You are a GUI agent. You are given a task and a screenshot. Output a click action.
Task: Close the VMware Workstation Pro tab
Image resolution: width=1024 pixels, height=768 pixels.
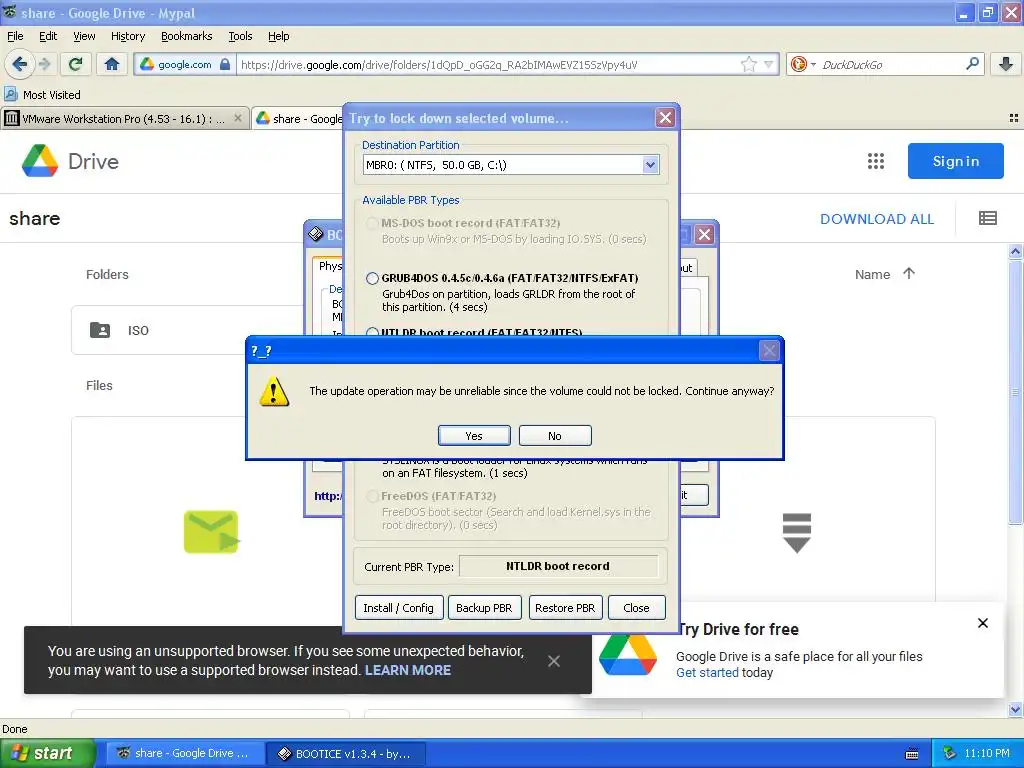[x=238, y=118]
